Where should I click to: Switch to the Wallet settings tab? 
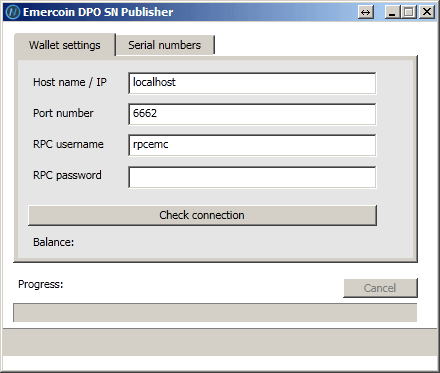65,45
